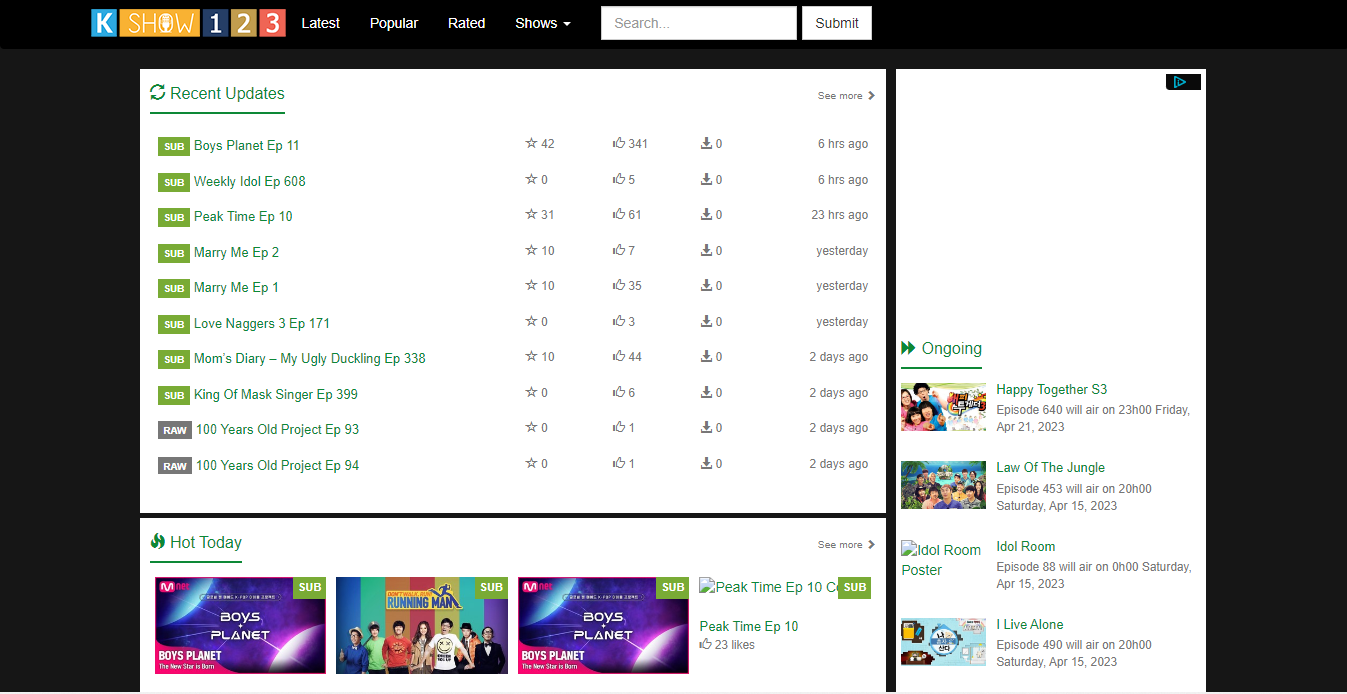The image size is (1347, 694).
Task: Click thumbs-up icon beside 23 likes
Action: (706, 645)
